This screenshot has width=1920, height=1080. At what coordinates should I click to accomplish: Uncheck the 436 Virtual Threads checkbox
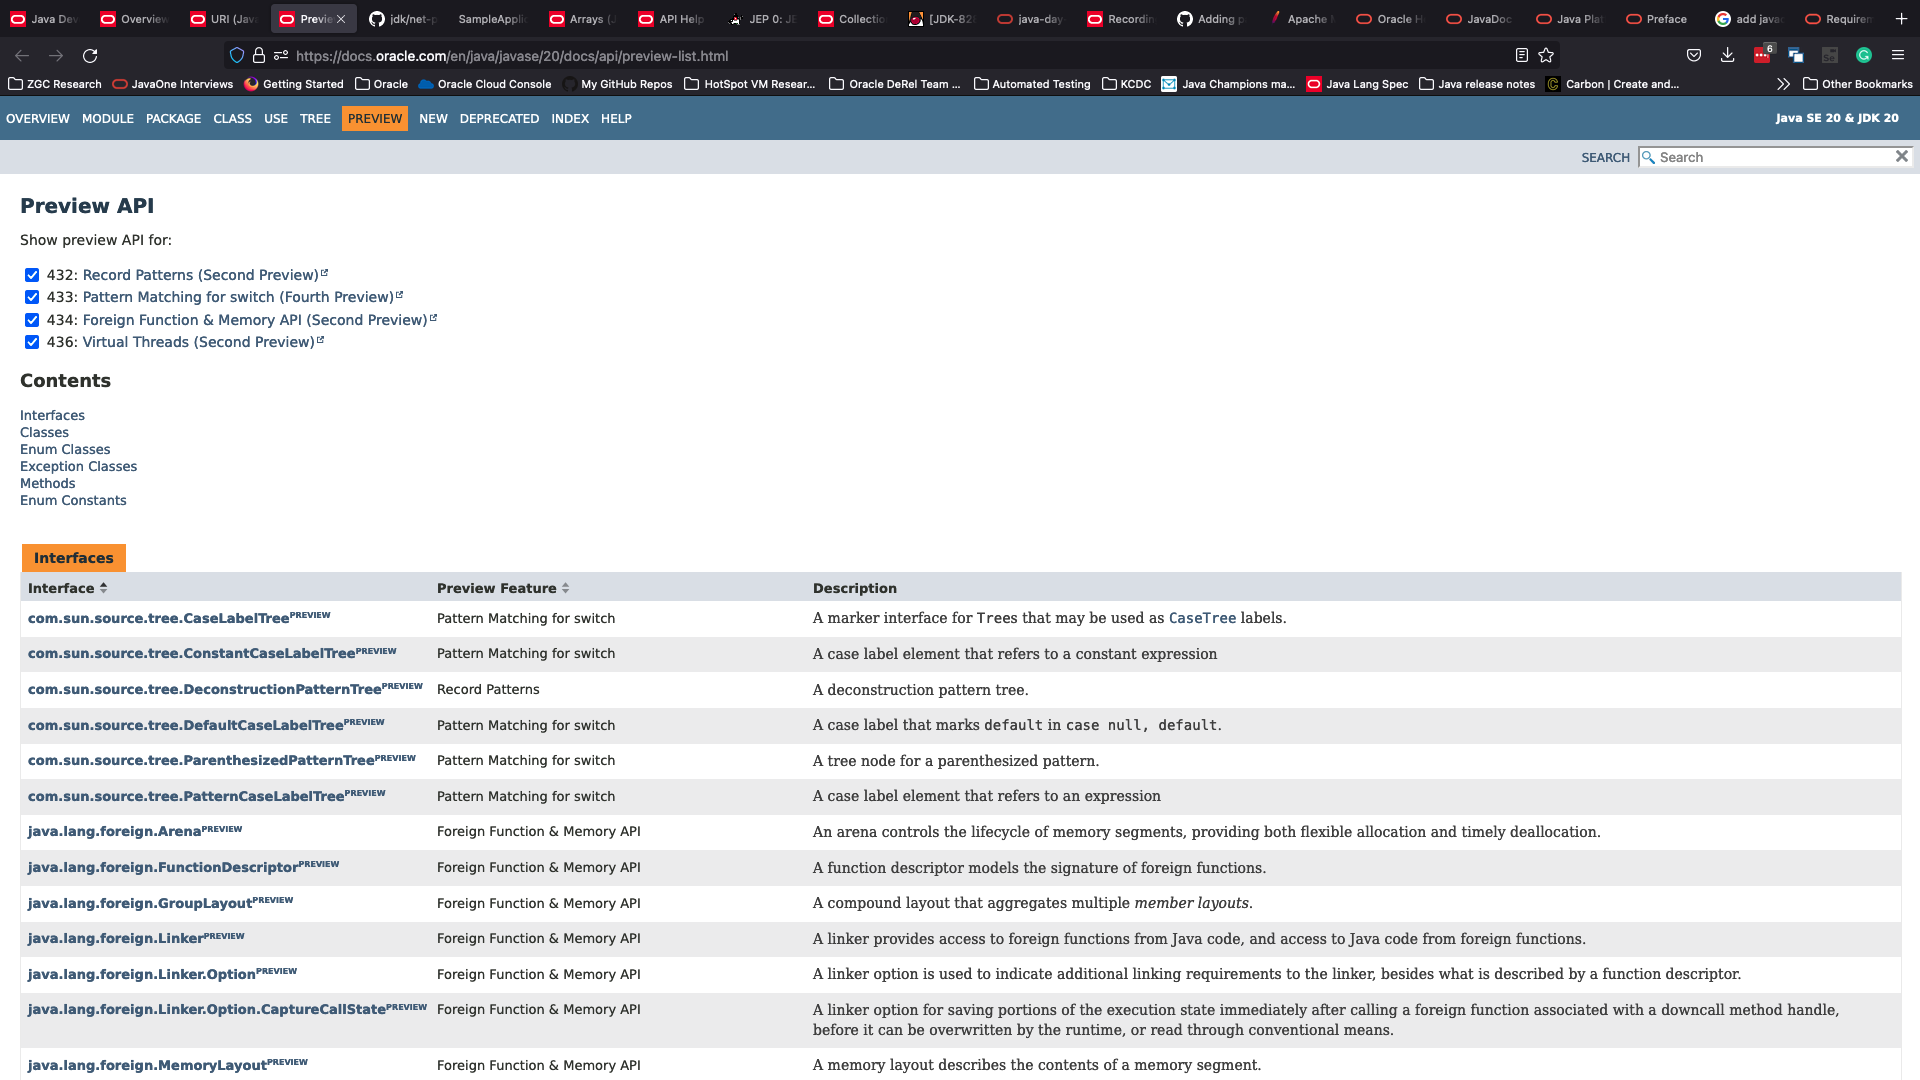click(x=32, y=342)
